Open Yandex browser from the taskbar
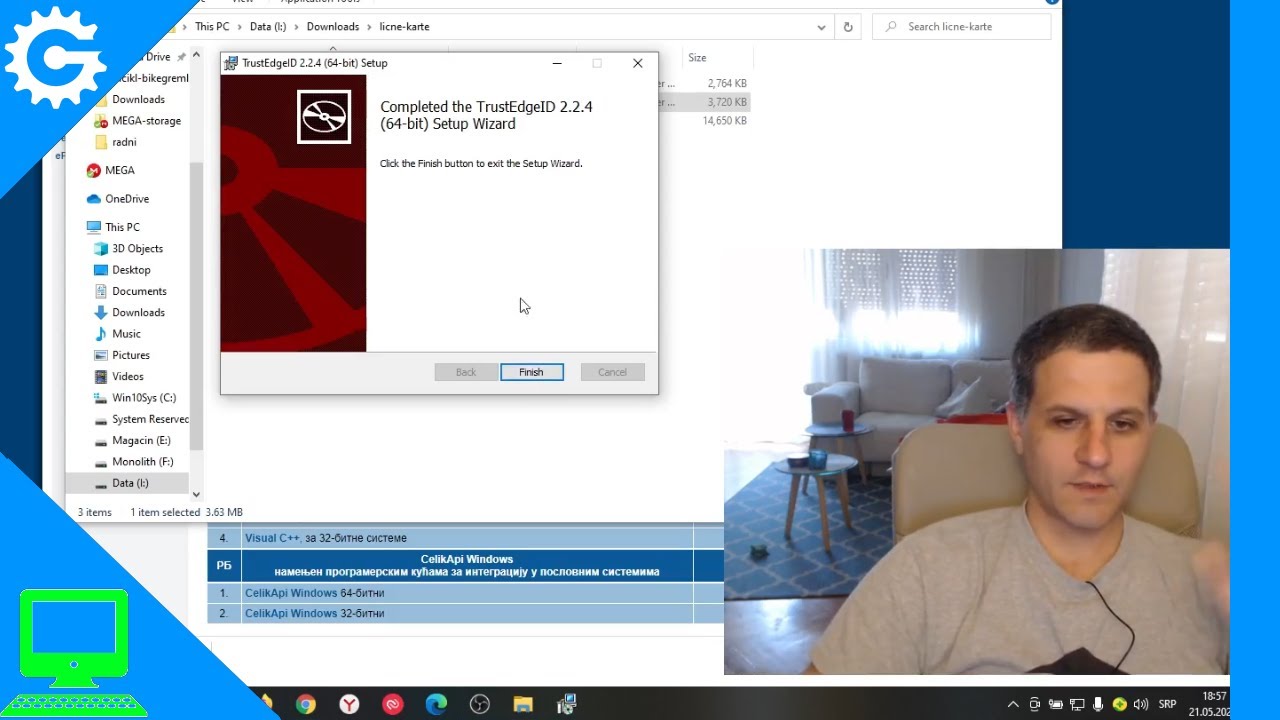The image size is (1280, 720). 349,704
